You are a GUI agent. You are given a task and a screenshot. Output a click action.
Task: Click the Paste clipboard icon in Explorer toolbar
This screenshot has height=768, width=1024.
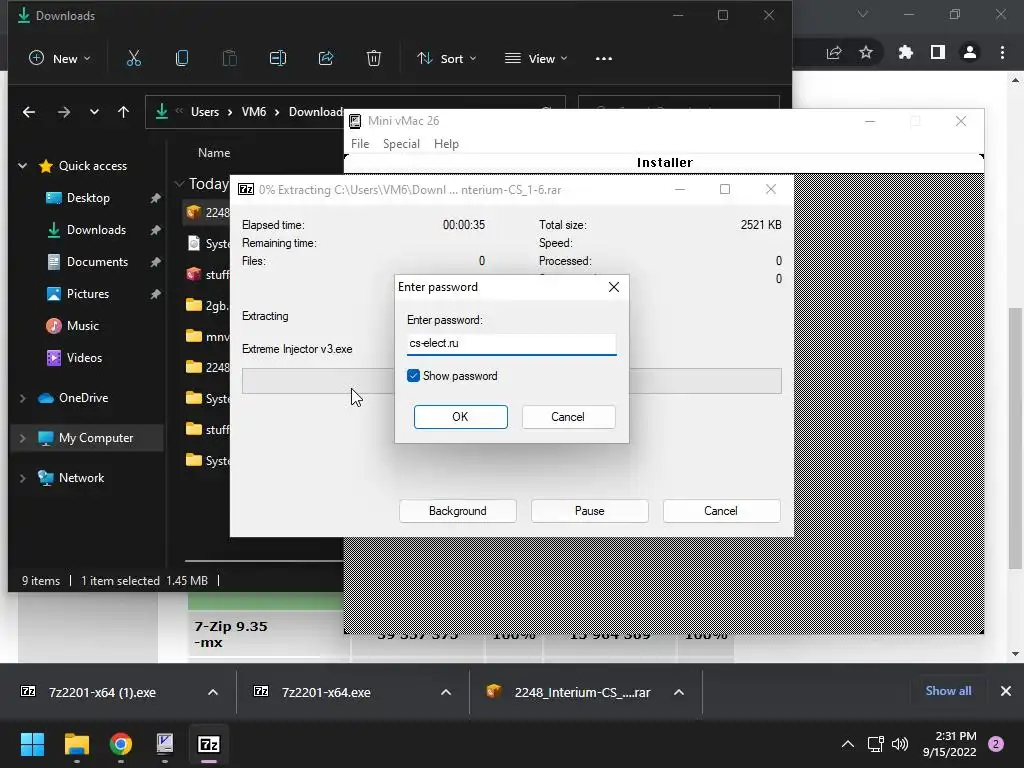(x=230, y=58)
